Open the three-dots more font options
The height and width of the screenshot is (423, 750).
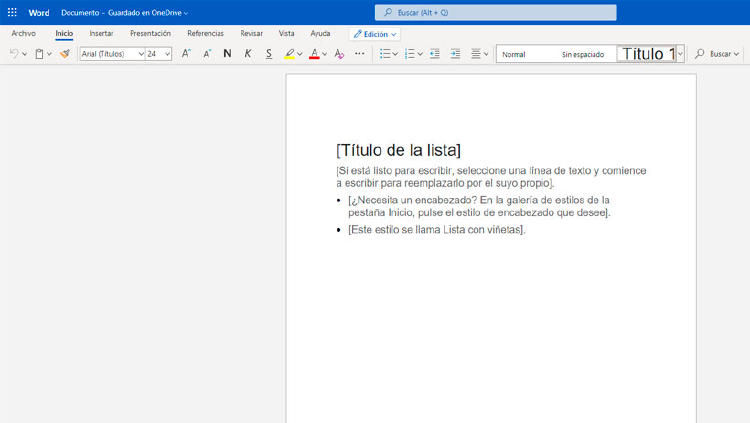tap(360, 54)
